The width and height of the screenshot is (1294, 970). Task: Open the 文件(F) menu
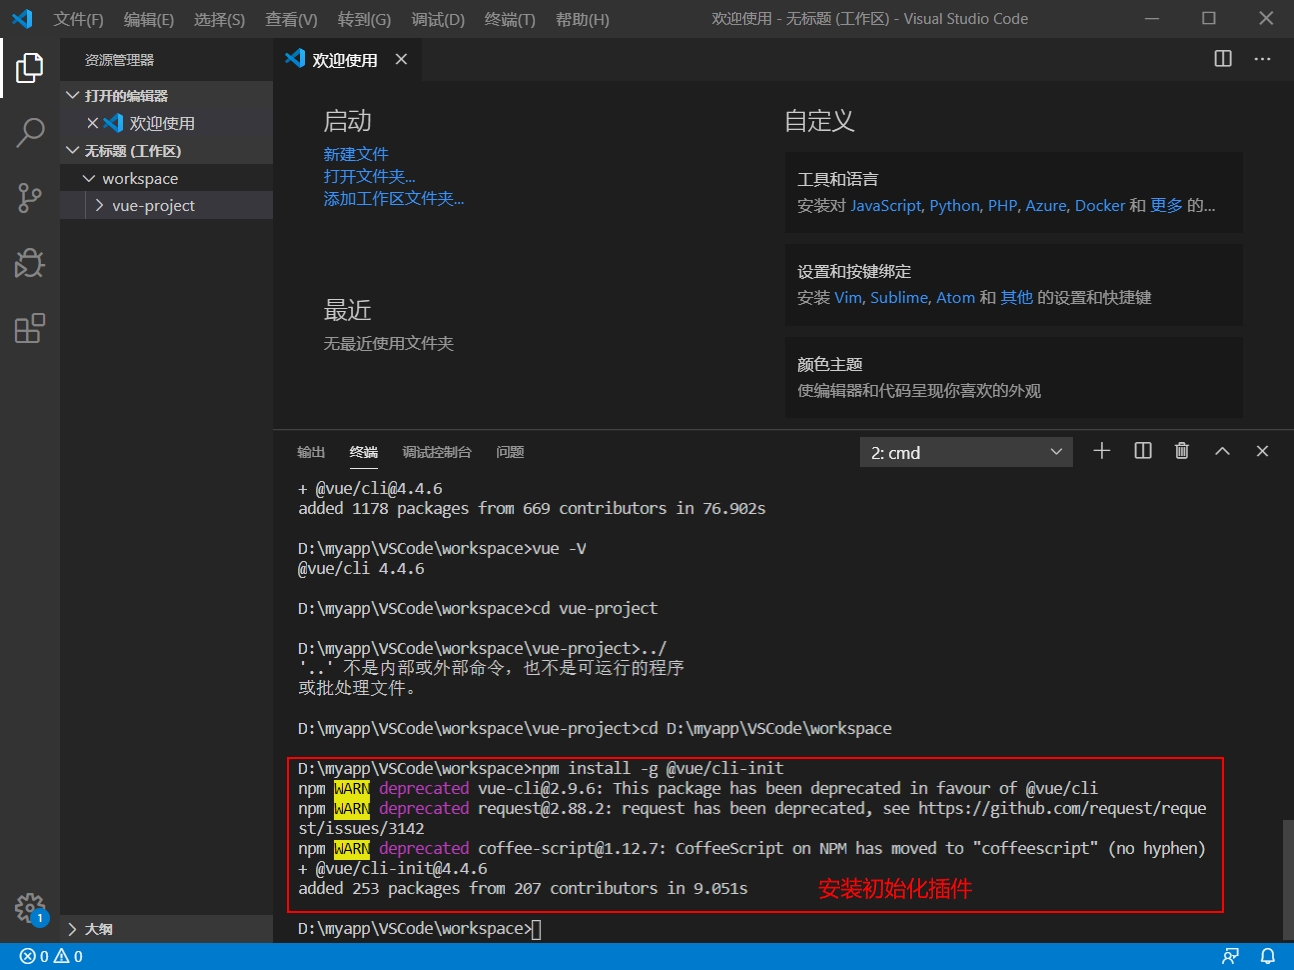pos(79,19)
